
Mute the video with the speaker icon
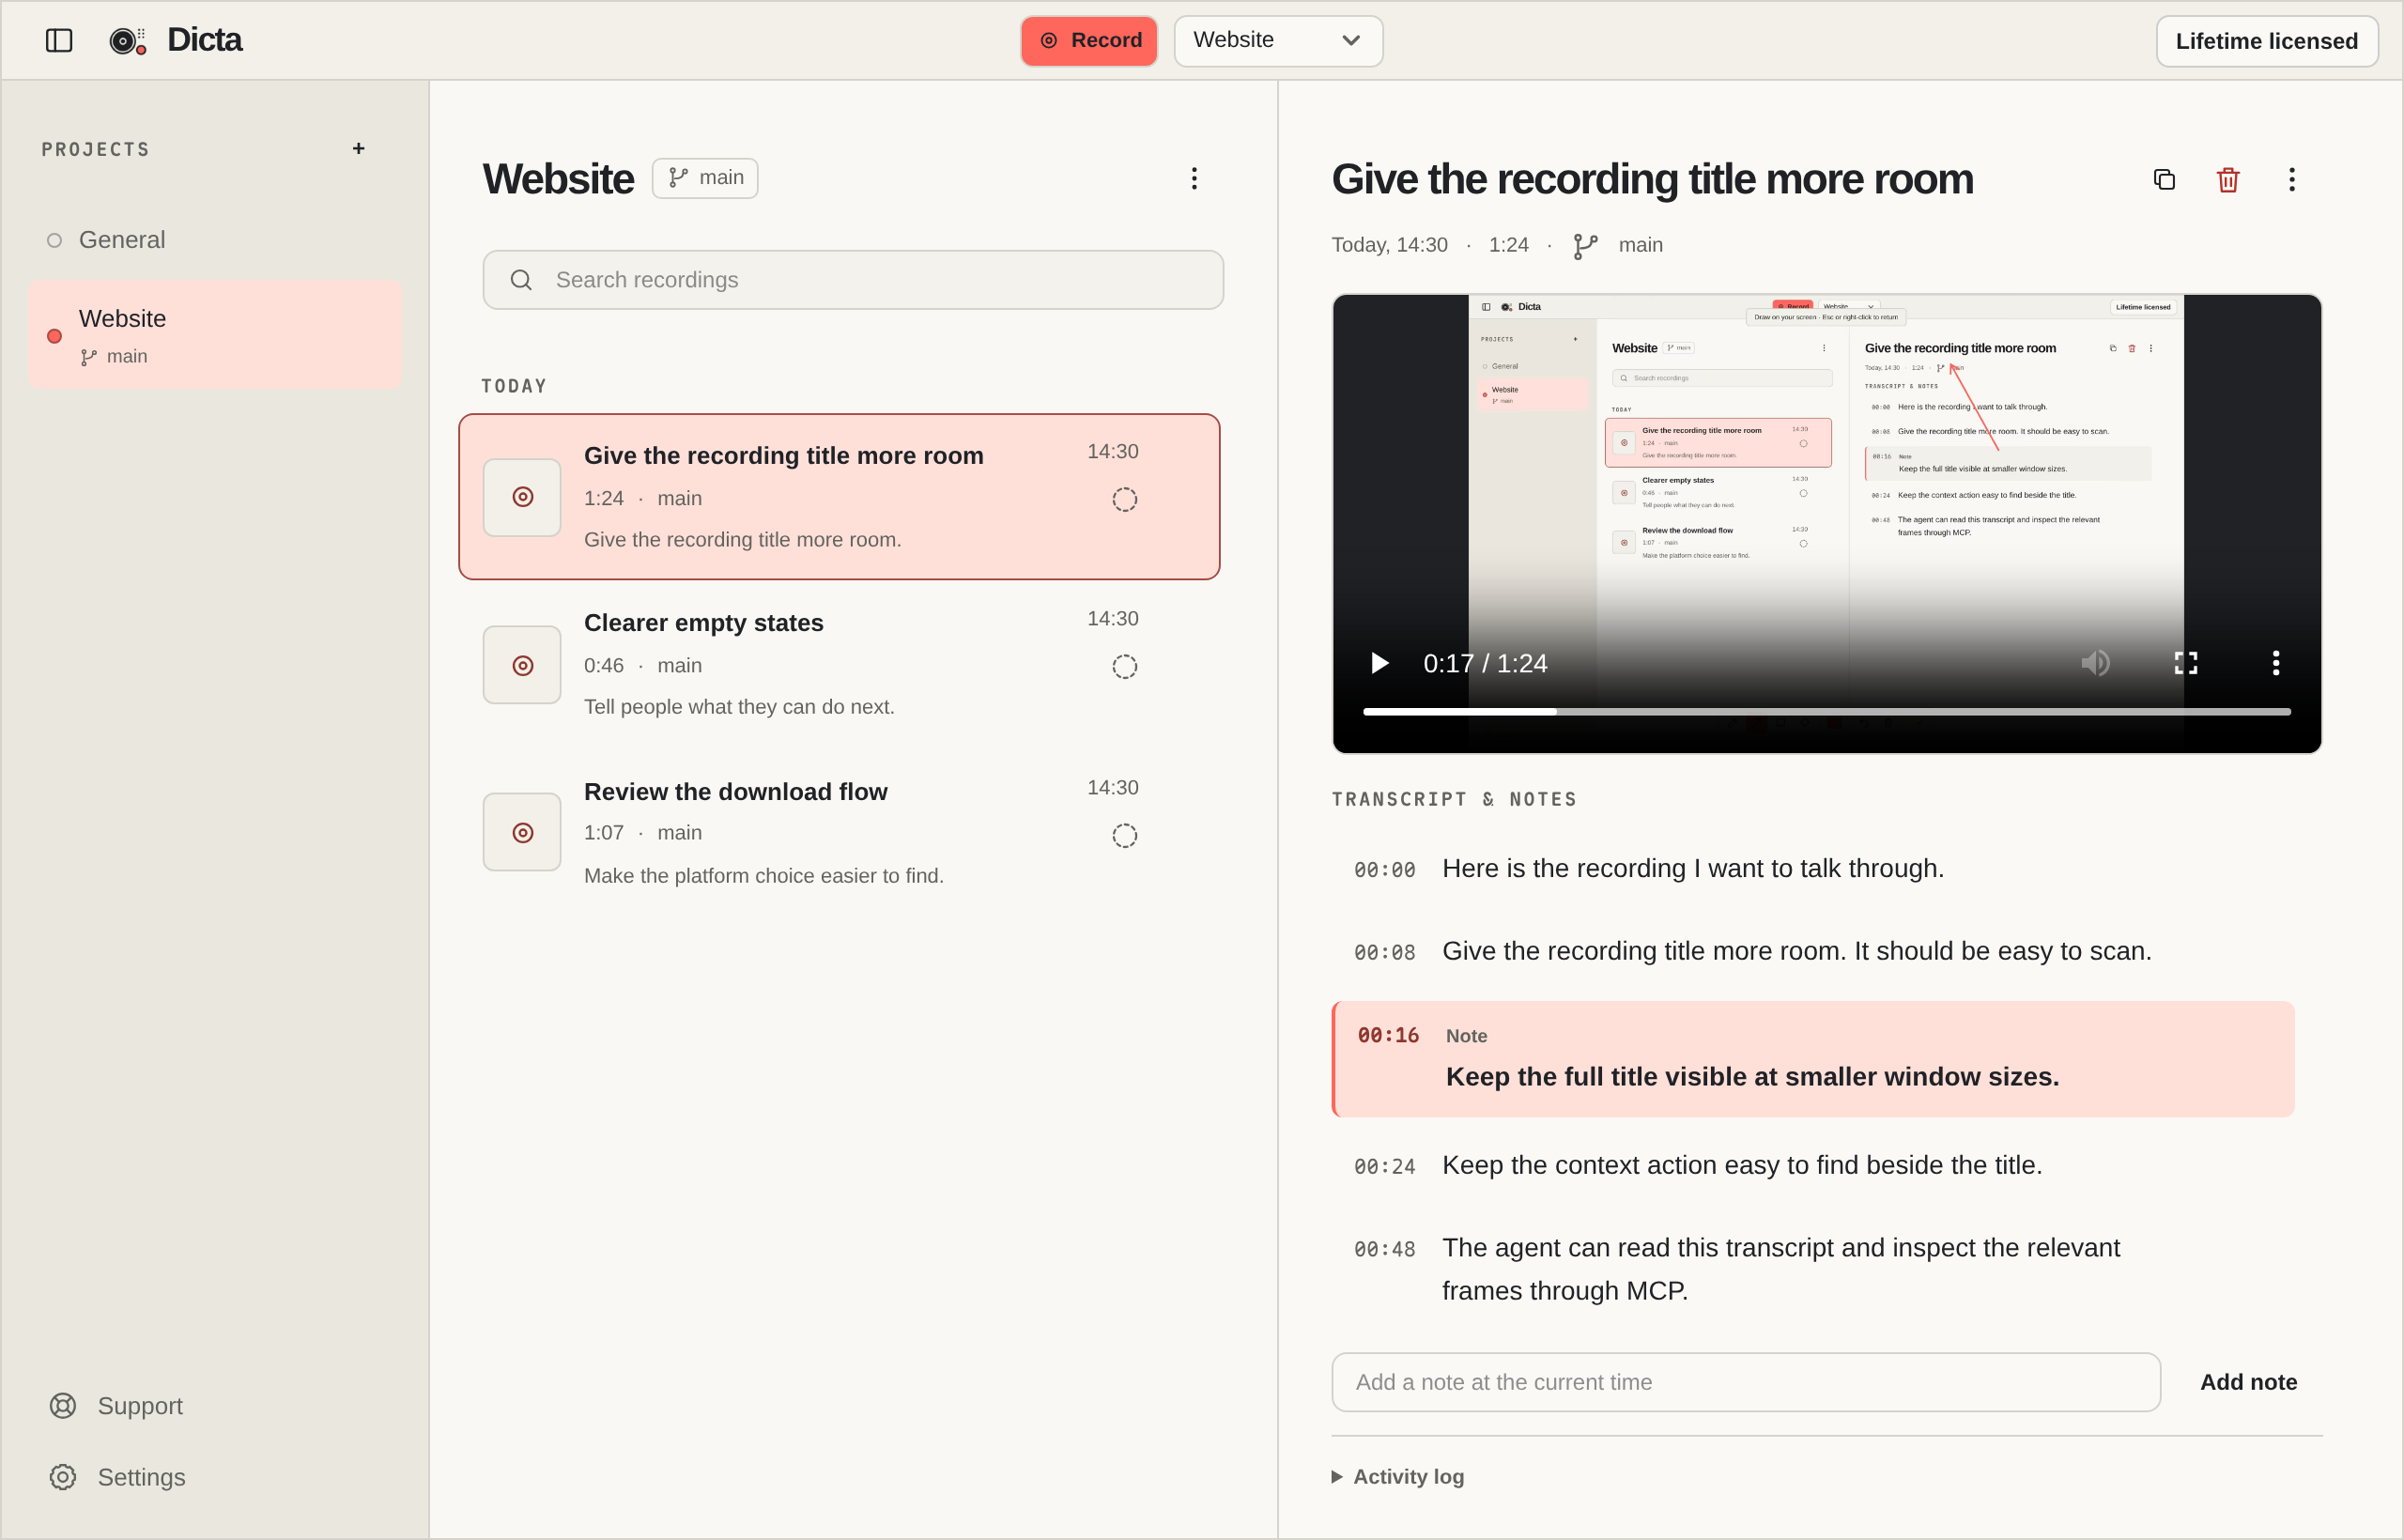coord(2095,663)
